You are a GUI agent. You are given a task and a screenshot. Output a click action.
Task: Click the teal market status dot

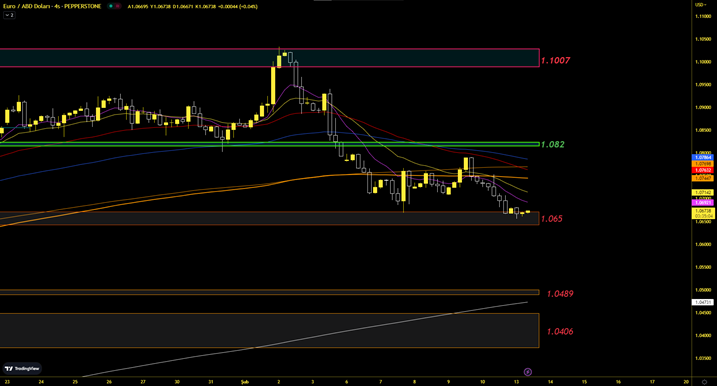pos(111,6)
